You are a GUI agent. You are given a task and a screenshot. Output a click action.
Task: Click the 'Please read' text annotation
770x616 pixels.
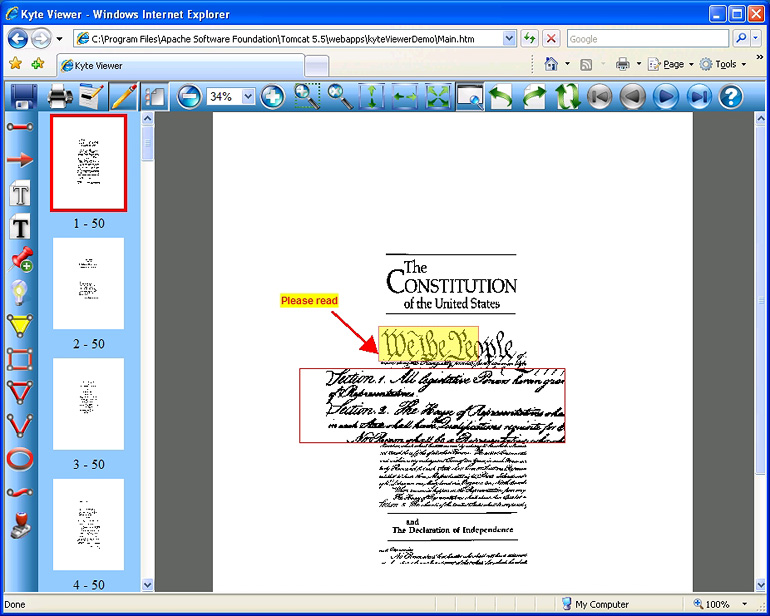click(309, 301)
